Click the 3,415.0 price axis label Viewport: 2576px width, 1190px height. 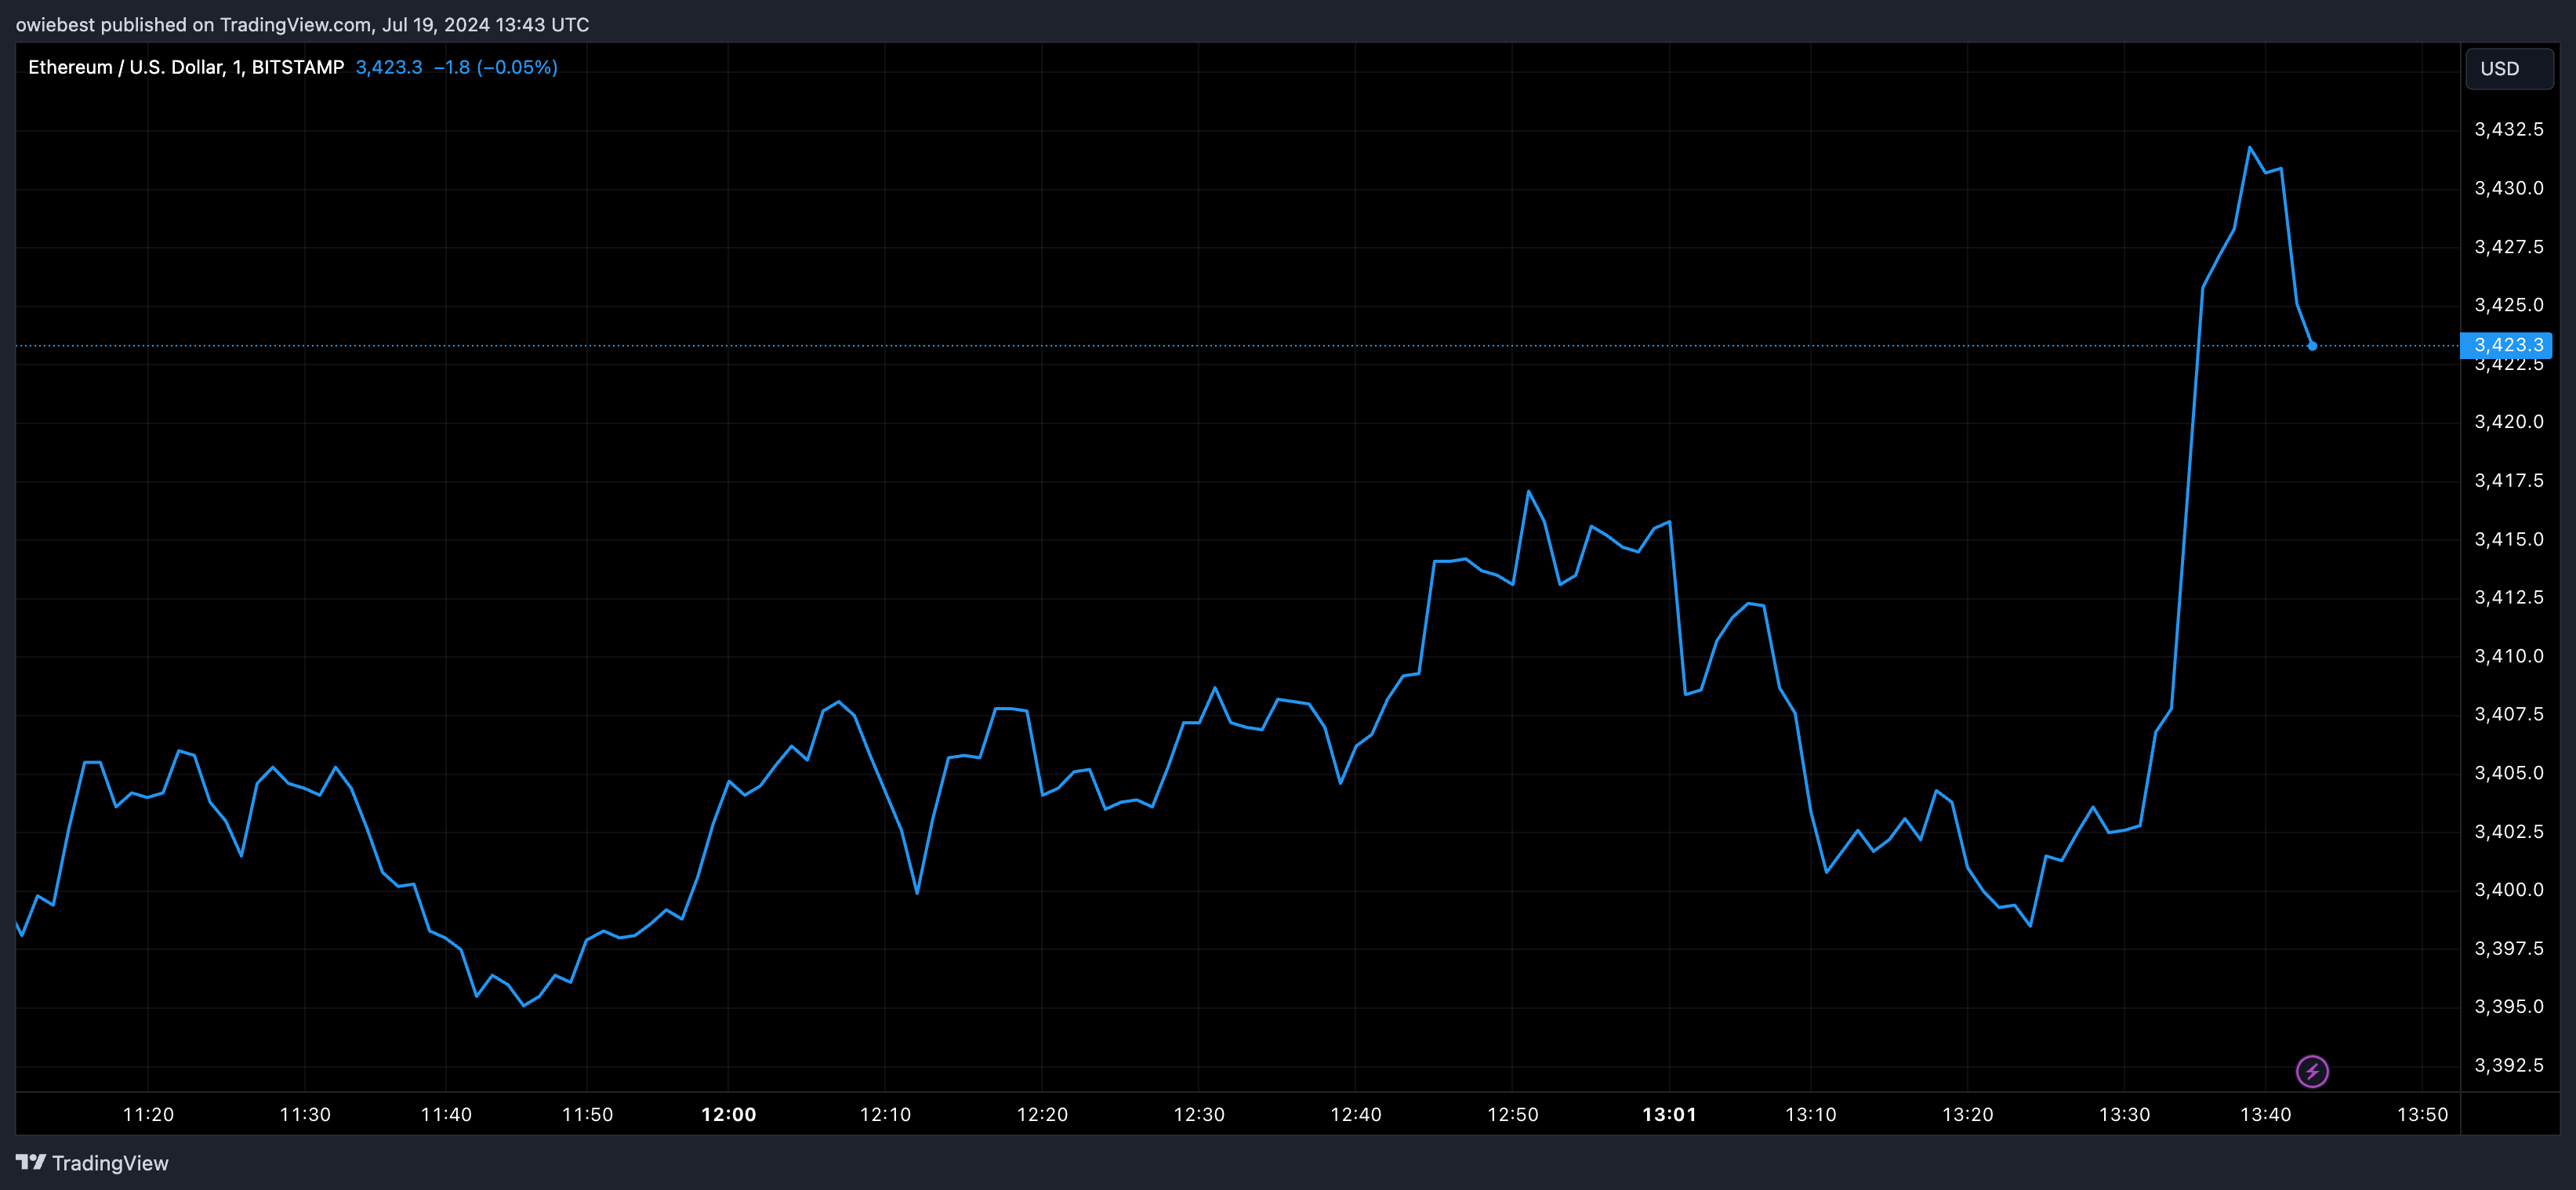2508,539
